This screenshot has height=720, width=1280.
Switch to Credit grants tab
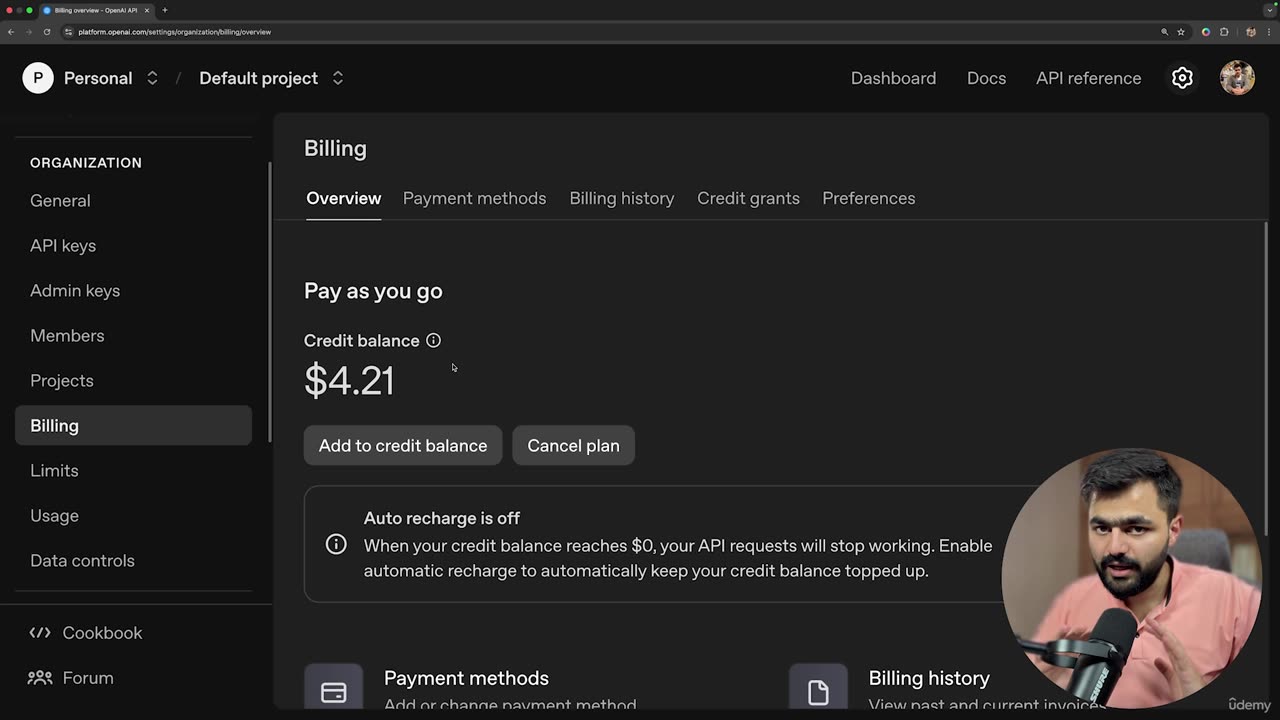click(748, 198)
